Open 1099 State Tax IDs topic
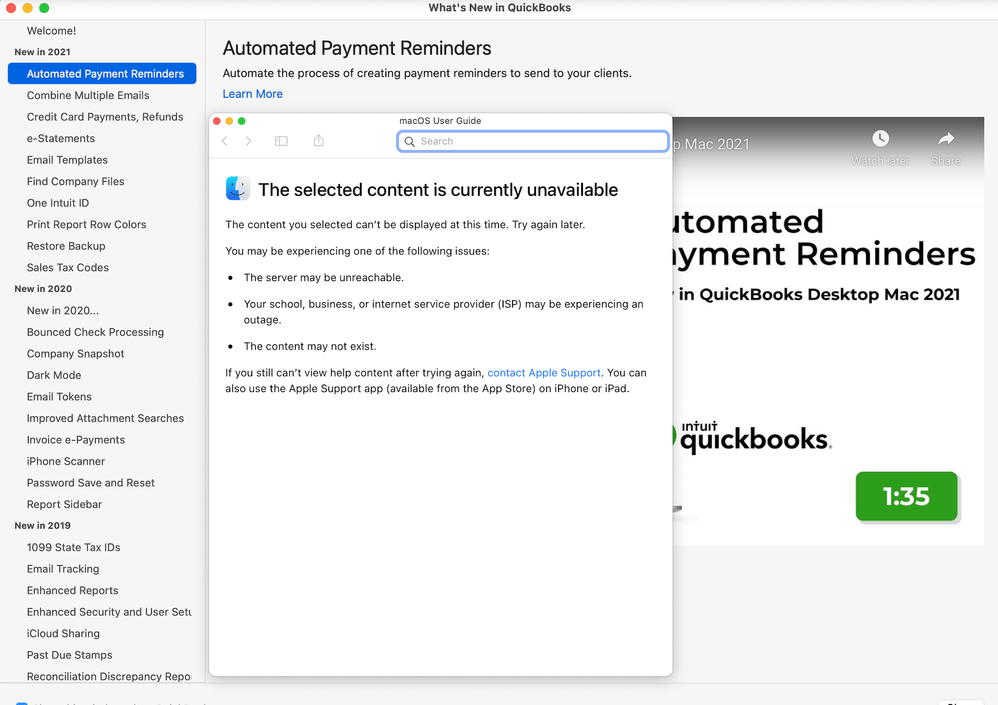Image resolution: width=998 pixels, height=705 pixels. (74, 547)
